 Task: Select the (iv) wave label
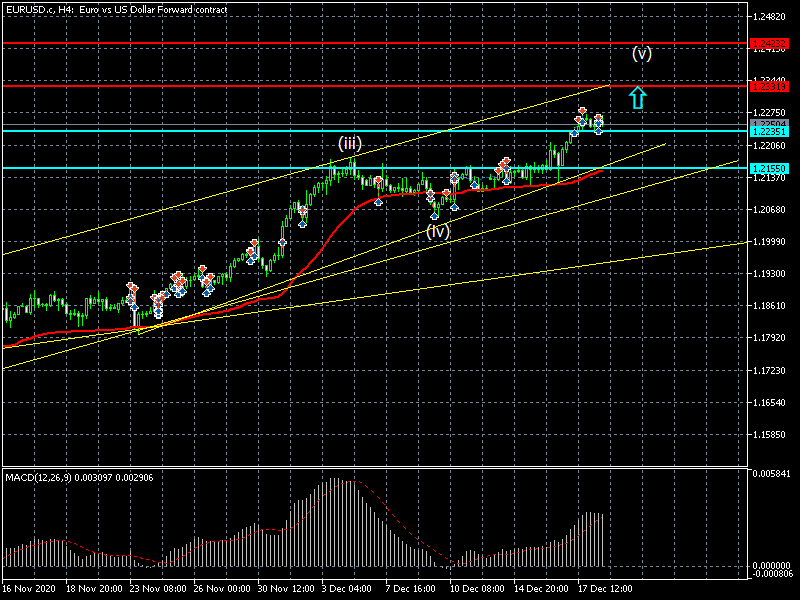point(438,231)
